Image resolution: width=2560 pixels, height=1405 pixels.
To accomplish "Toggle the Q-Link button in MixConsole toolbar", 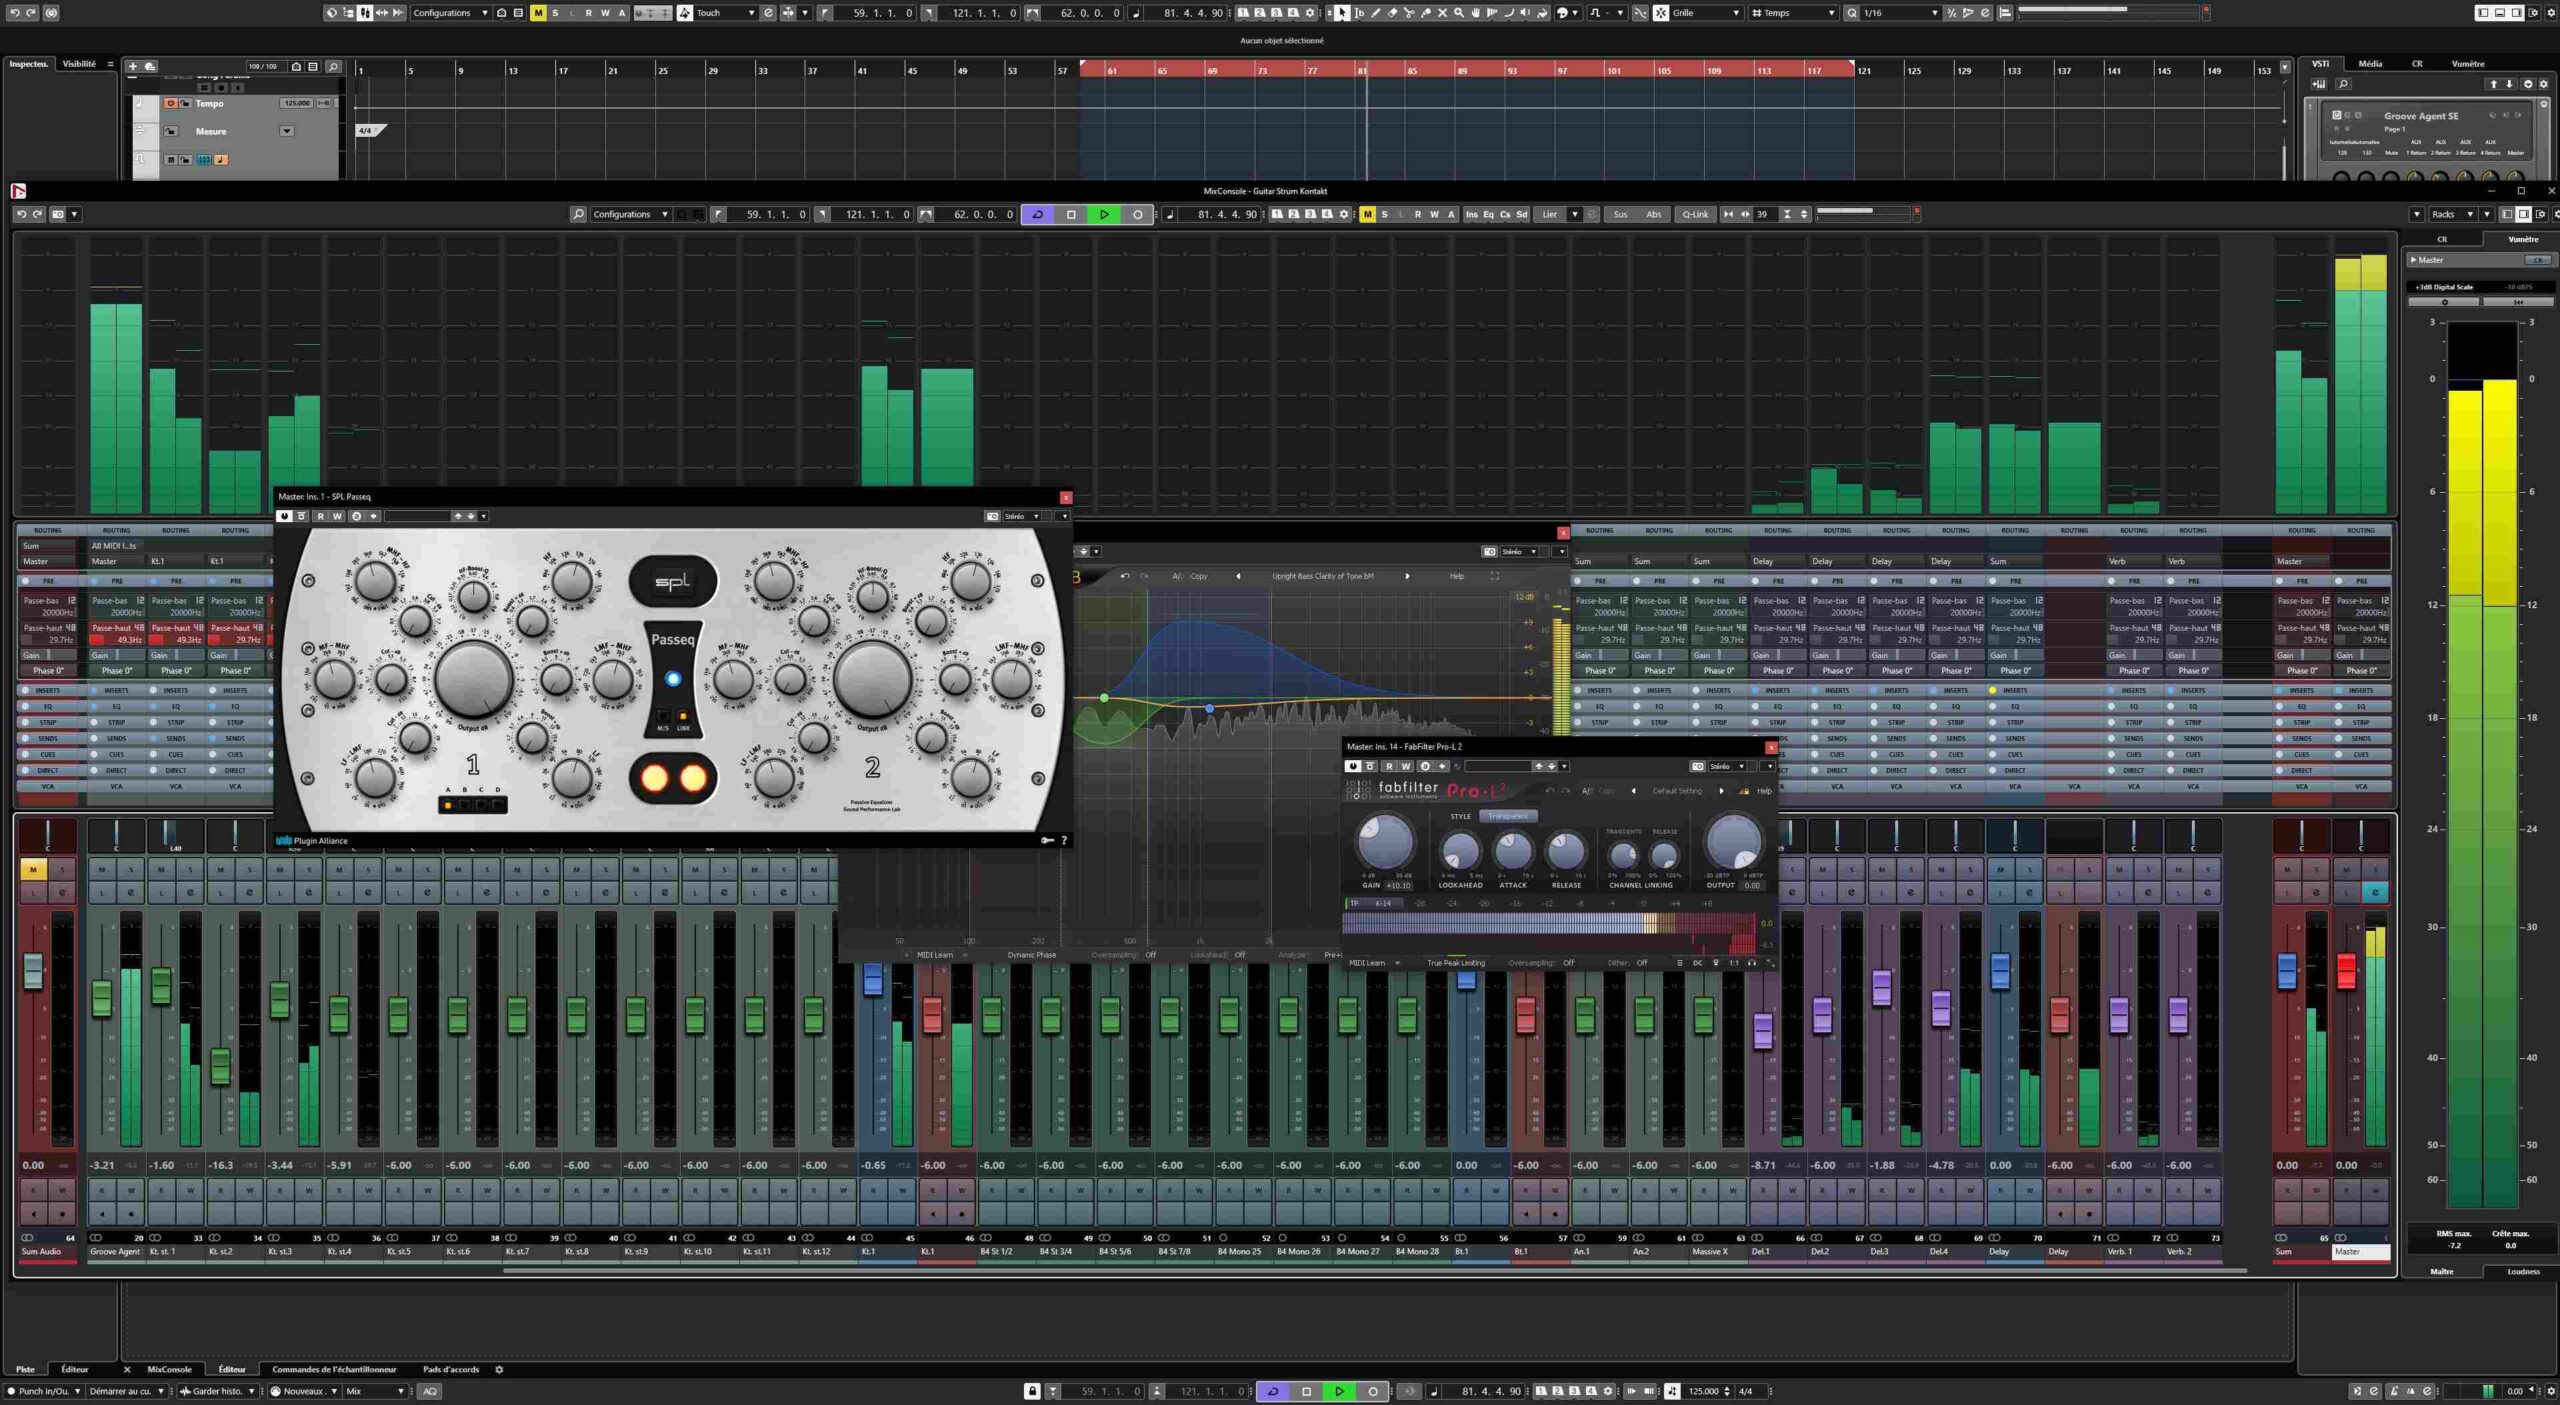I will [x=1695, y=214].
